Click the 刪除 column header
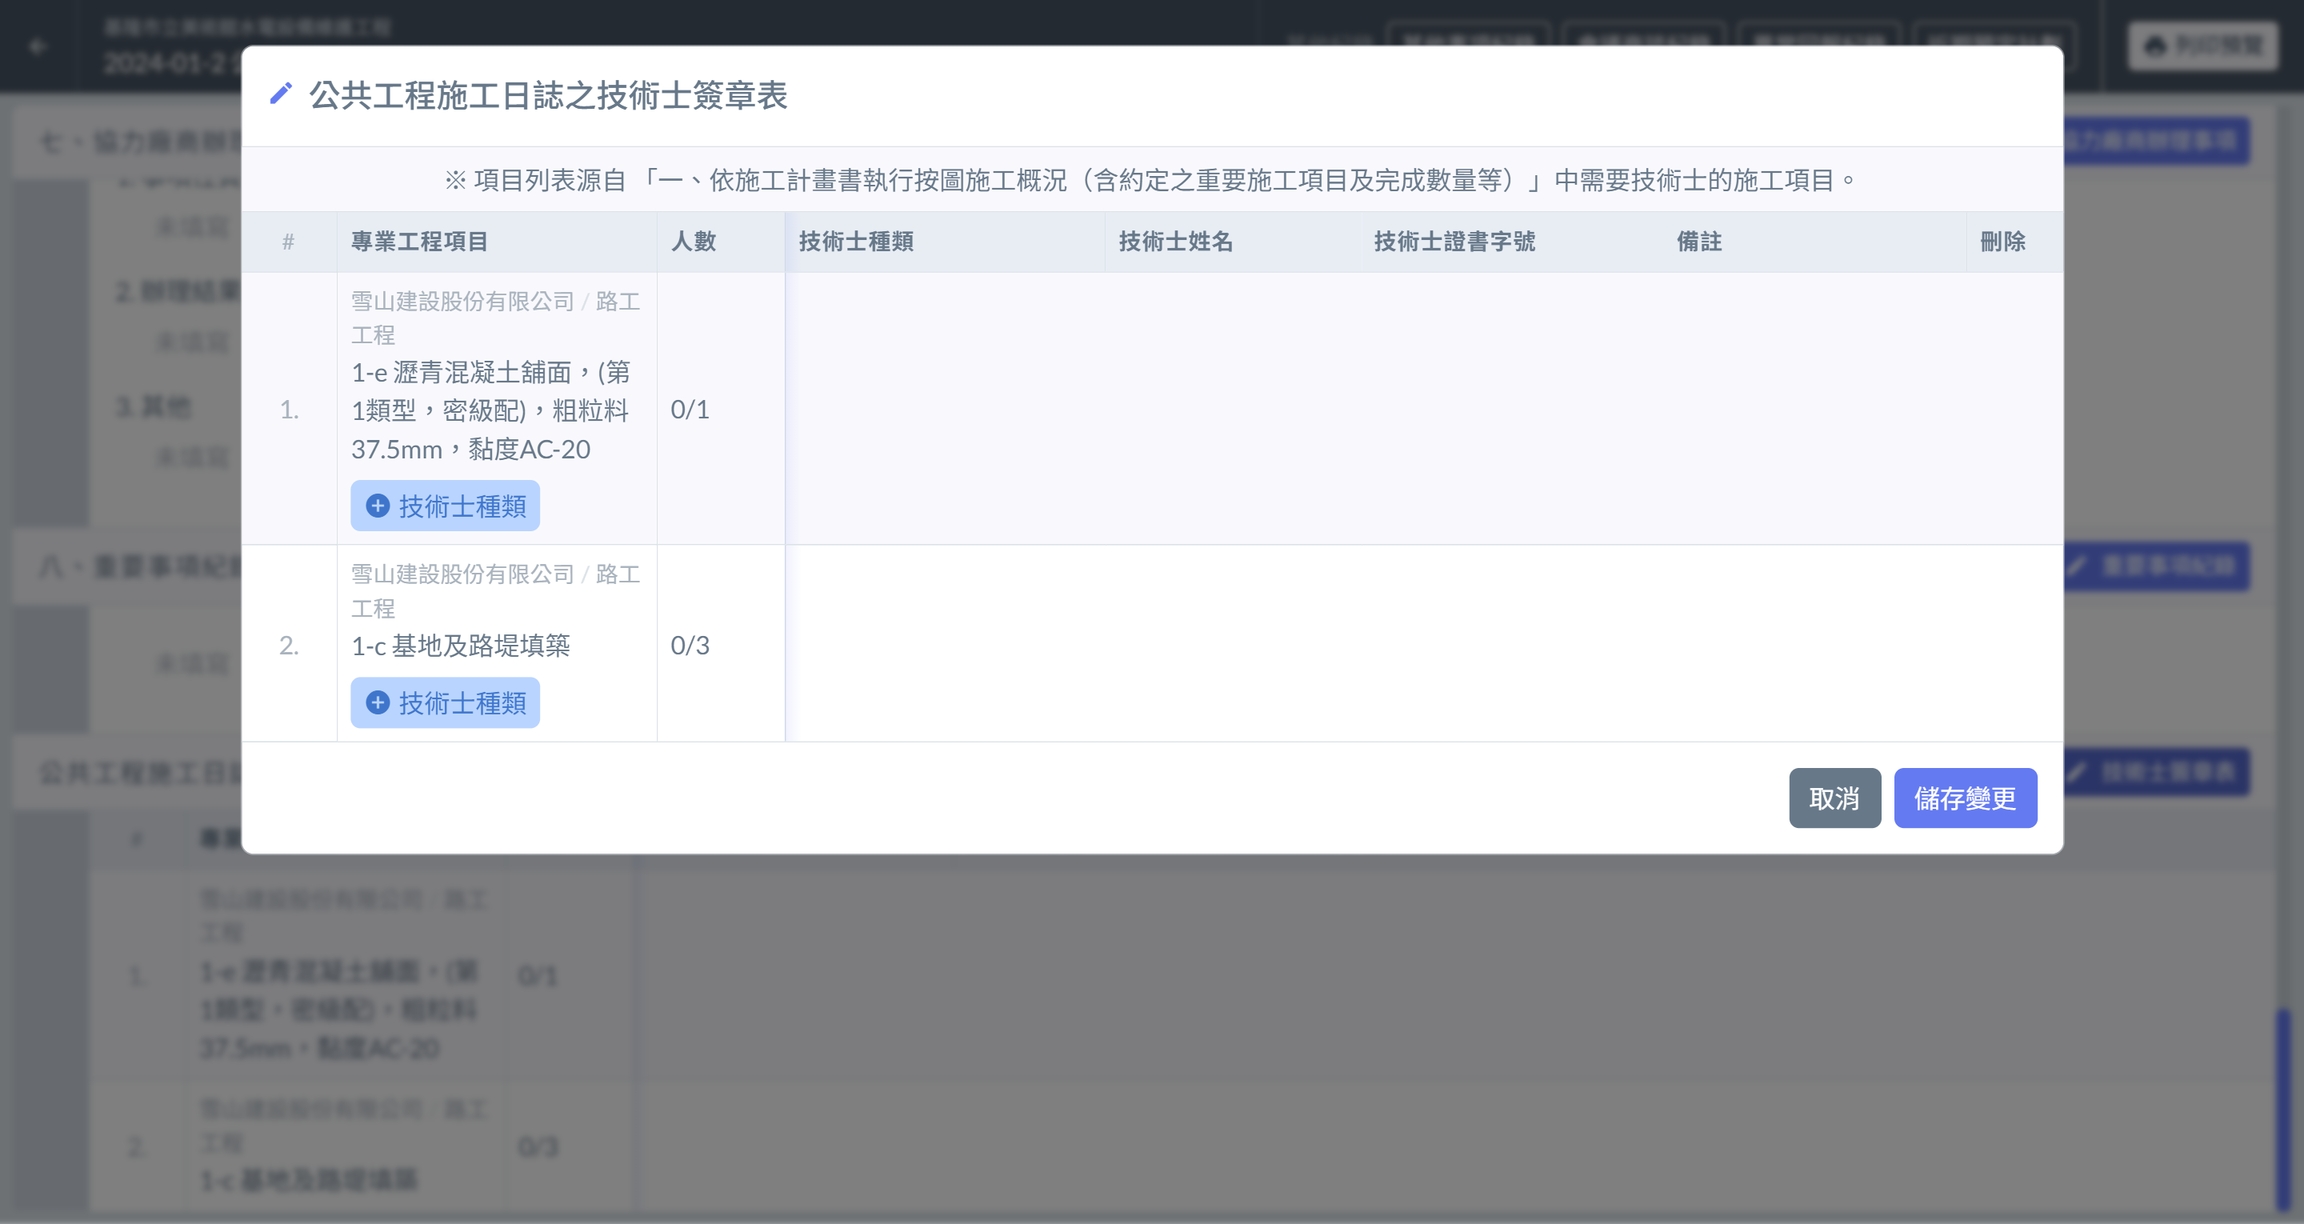This screenshot has width=2304, height=1224. click(x=2002, y=241)
